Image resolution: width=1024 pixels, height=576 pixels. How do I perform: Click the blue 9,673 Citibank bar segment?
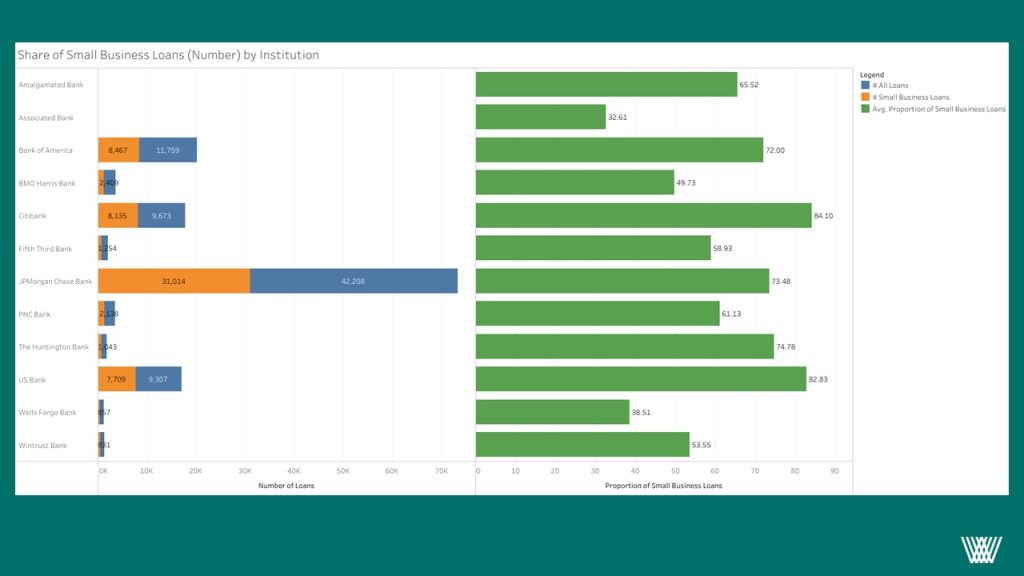[x=161, y=216]
